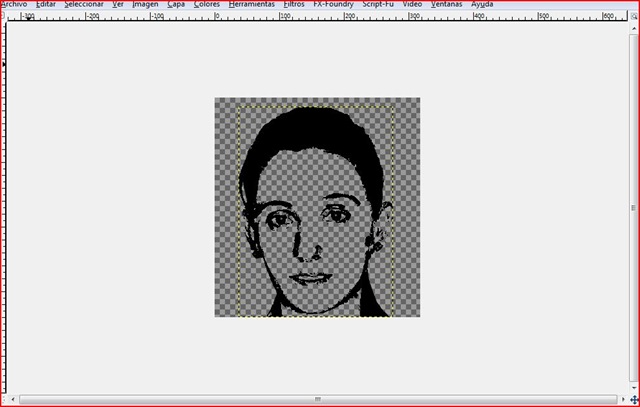This screenshot has width=640, height=407.
Task: Click the horizontal scrollbar left arrow
Action: coord(13,399)
